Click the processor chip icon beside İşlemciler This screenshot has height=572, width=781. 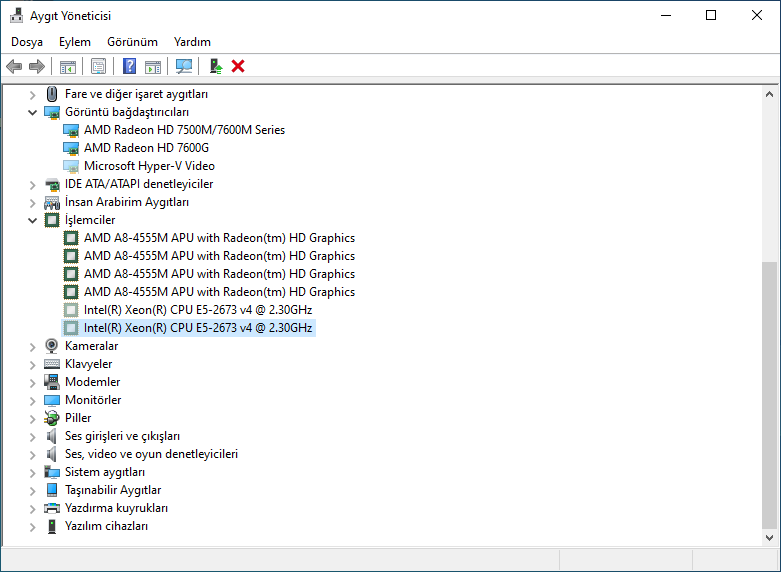pos(52,220)
